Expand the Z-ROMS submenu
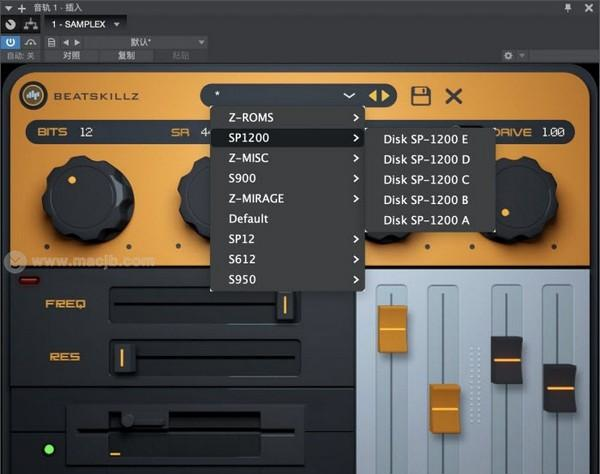 pos(287,117)
